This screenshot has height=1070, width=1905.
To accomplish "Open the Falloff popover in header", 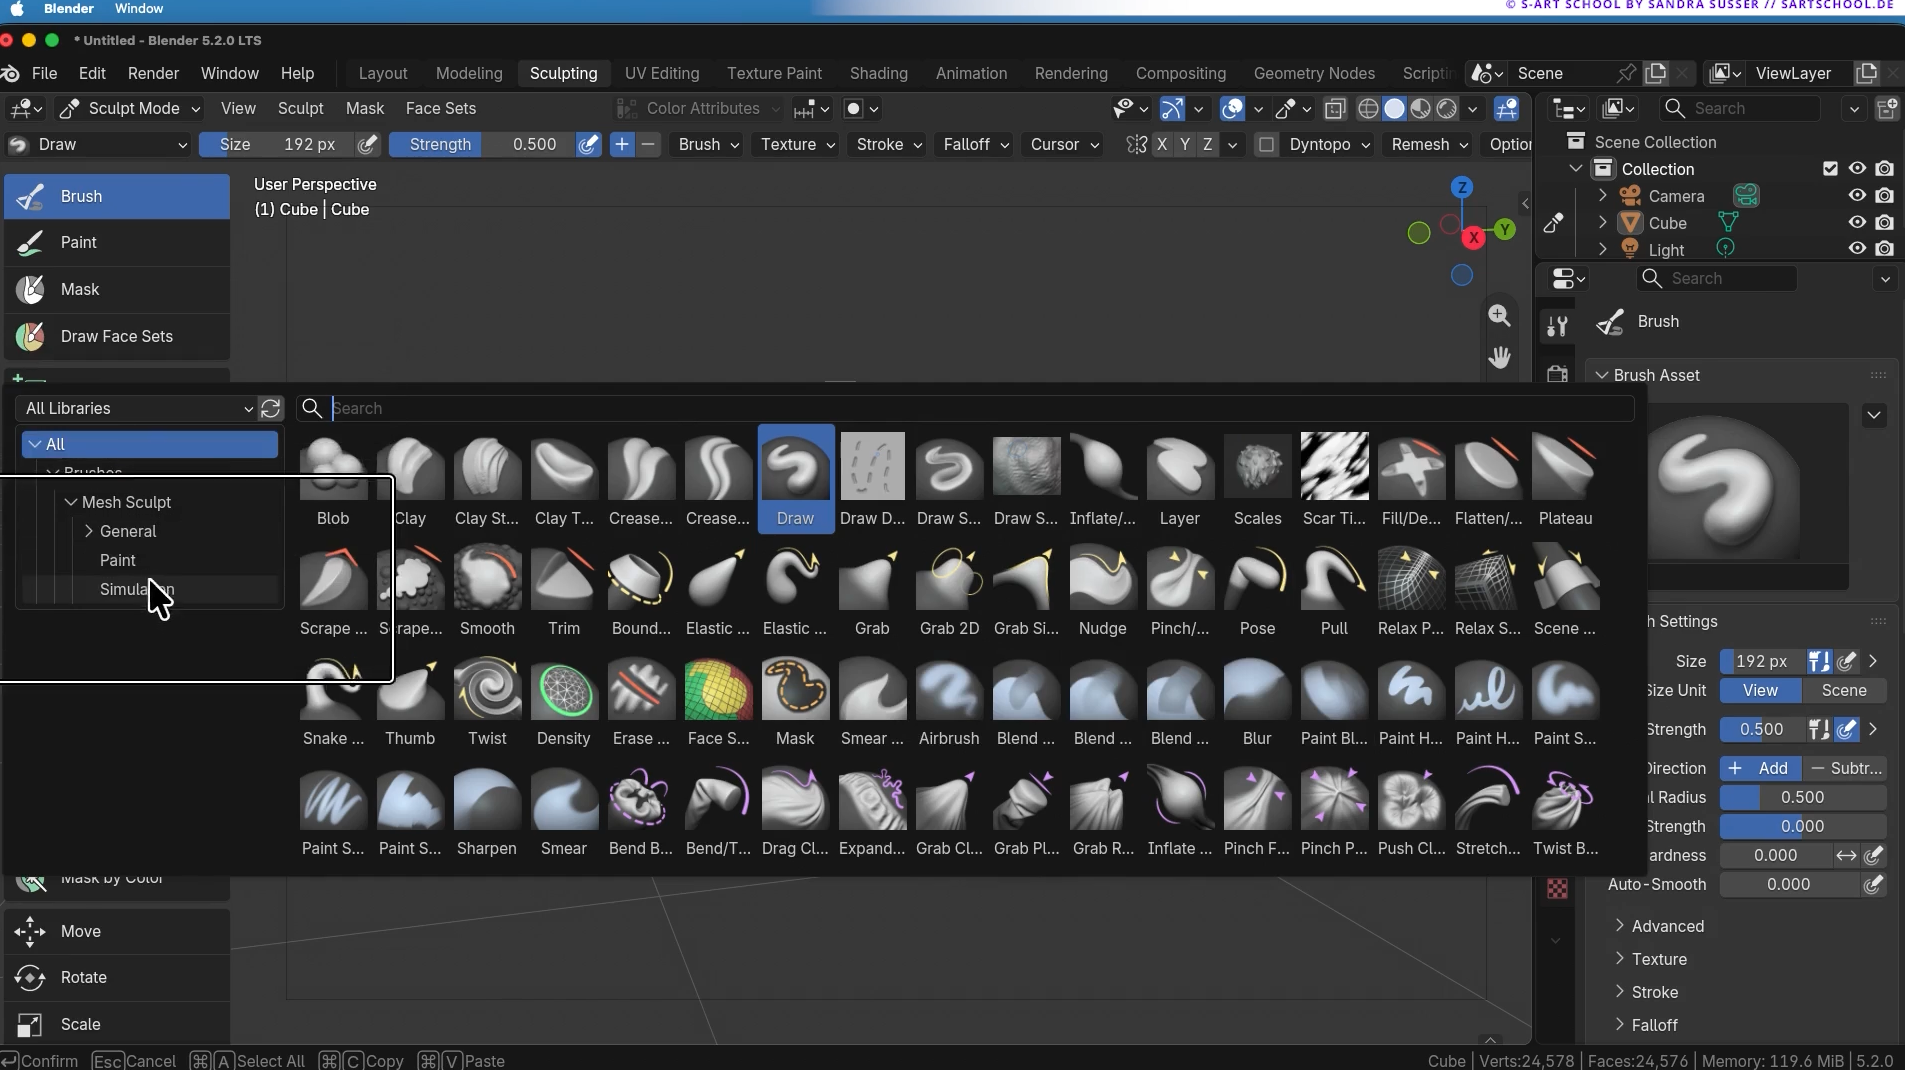I will [976, 144].
